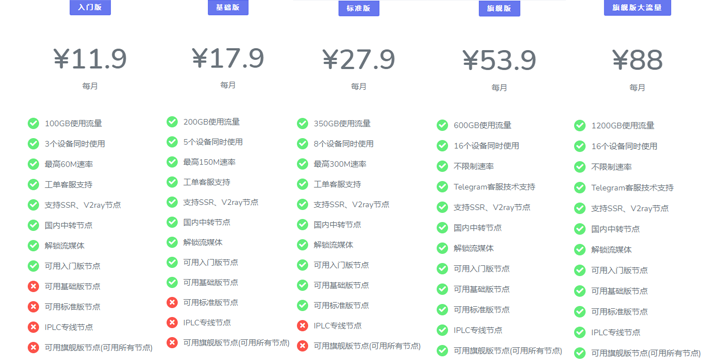Click check icon next to 3个设备同时使用
The height and width of the screenshot is (360, 720).
pyautogui.click(x=34, y=144)
